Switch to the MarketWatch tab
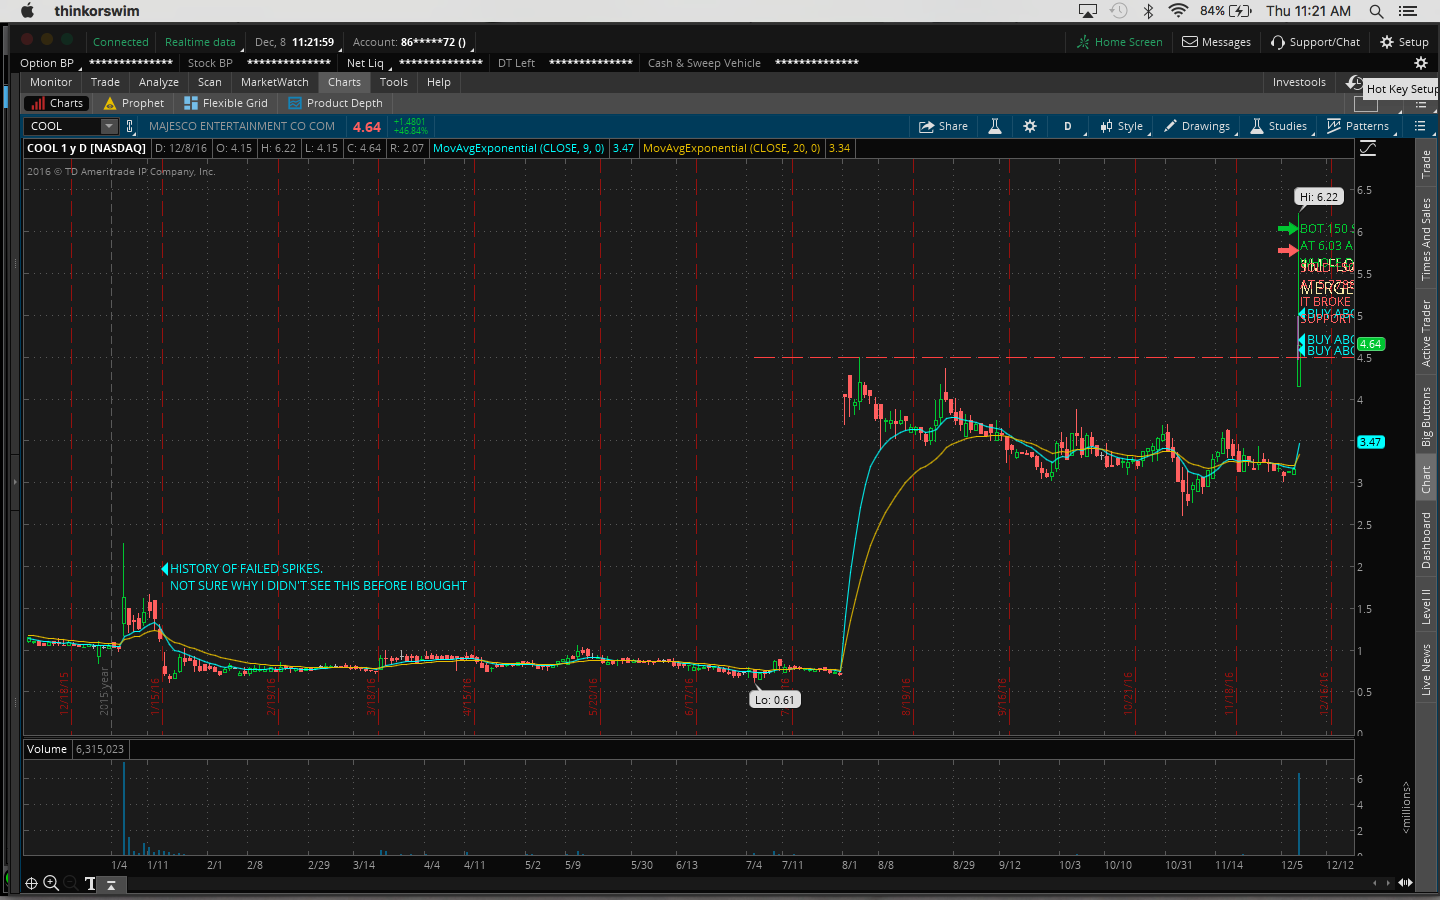Screen dimensions: 1440x900 (274, 82)
